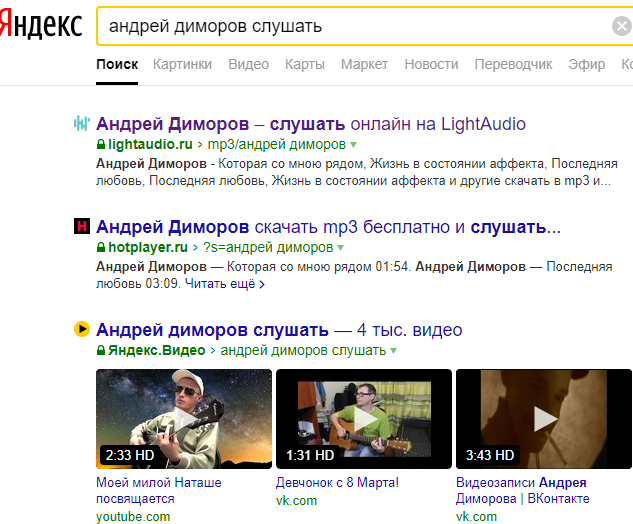Expand hotplayer.ru result dropdown arrow
The height and width of the screenshot is (524, 633).
pyautogui.click(x=341, y=247)
